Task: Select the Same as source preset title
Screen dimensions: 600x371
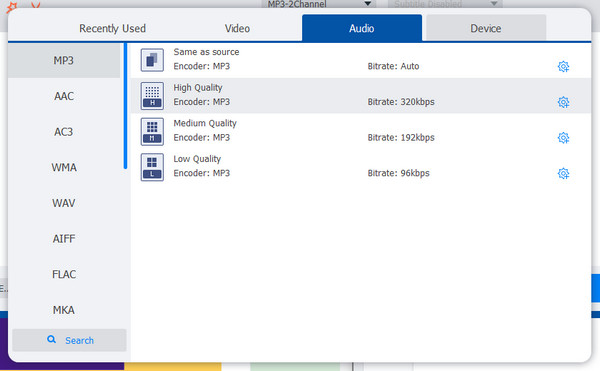Action: (206, 52)
